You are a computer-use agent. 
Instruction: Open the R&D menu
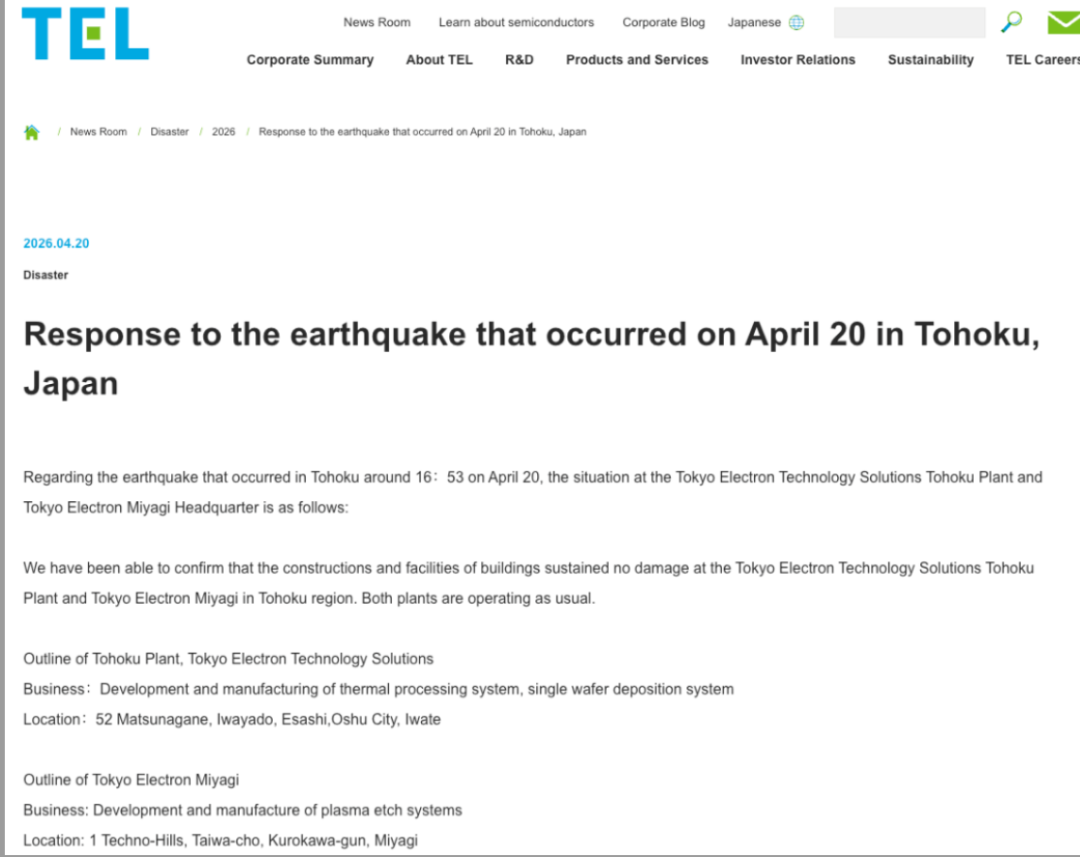pos(519,60)
